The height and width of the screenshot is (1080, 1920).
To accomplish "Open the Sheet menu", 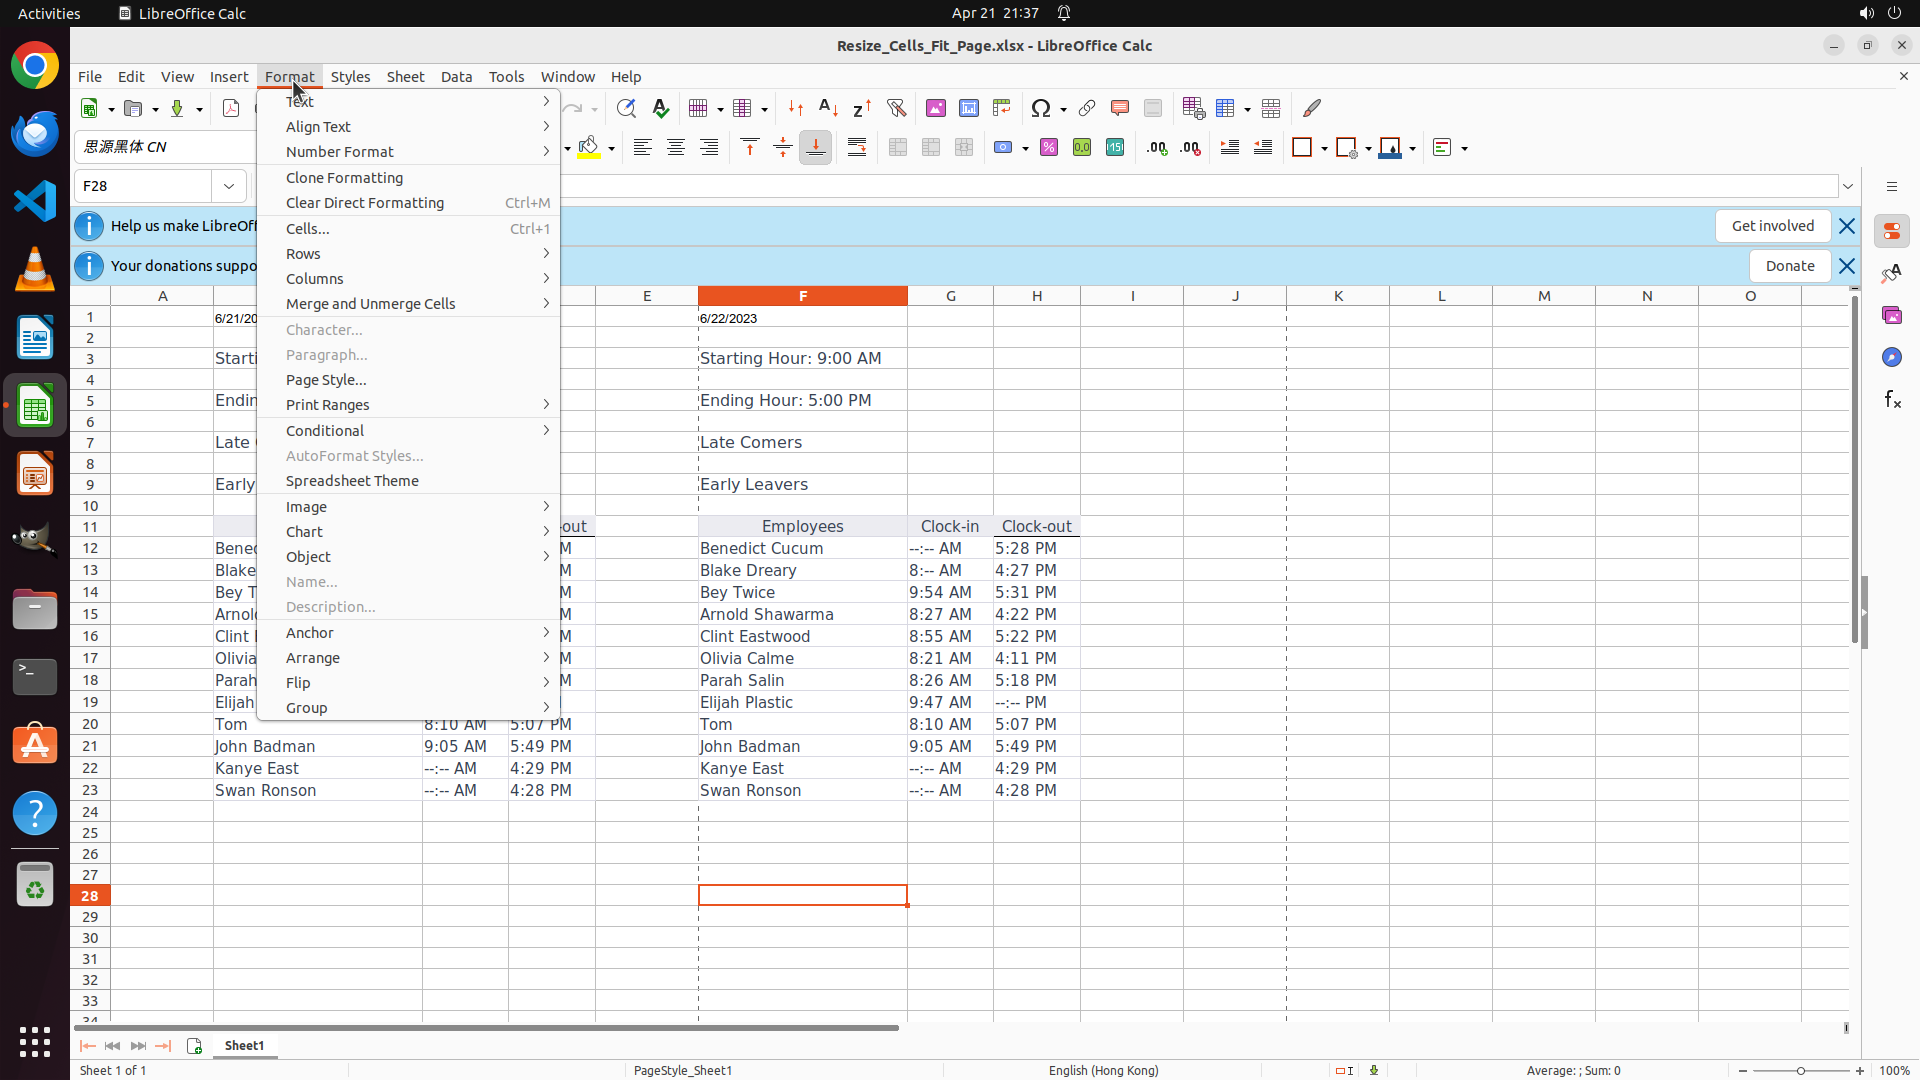I will [405, 77].
